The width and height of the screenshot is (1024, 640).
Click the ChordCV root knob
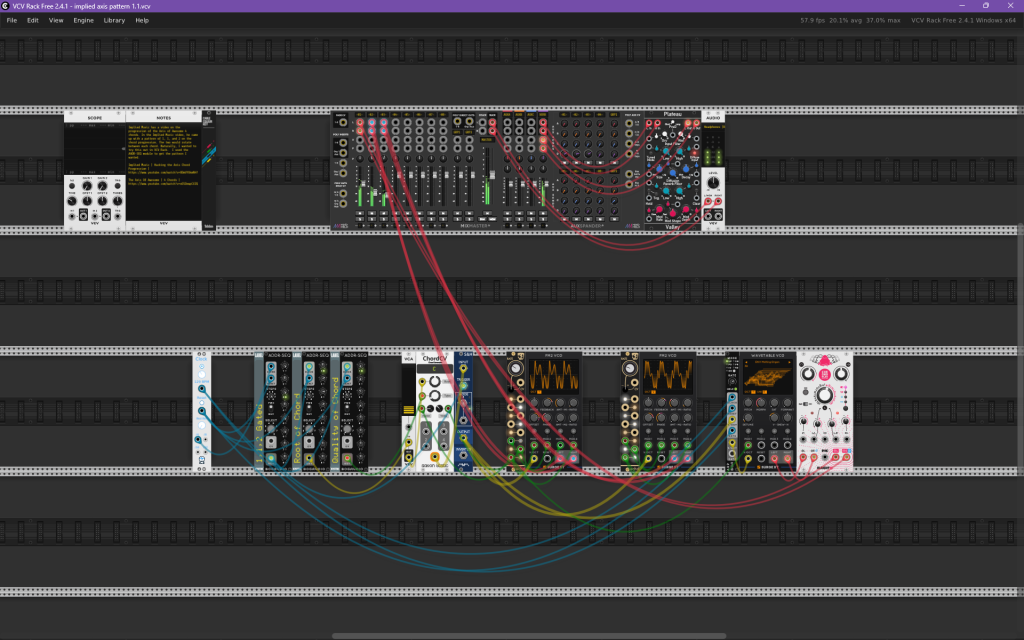pos(435,381)
